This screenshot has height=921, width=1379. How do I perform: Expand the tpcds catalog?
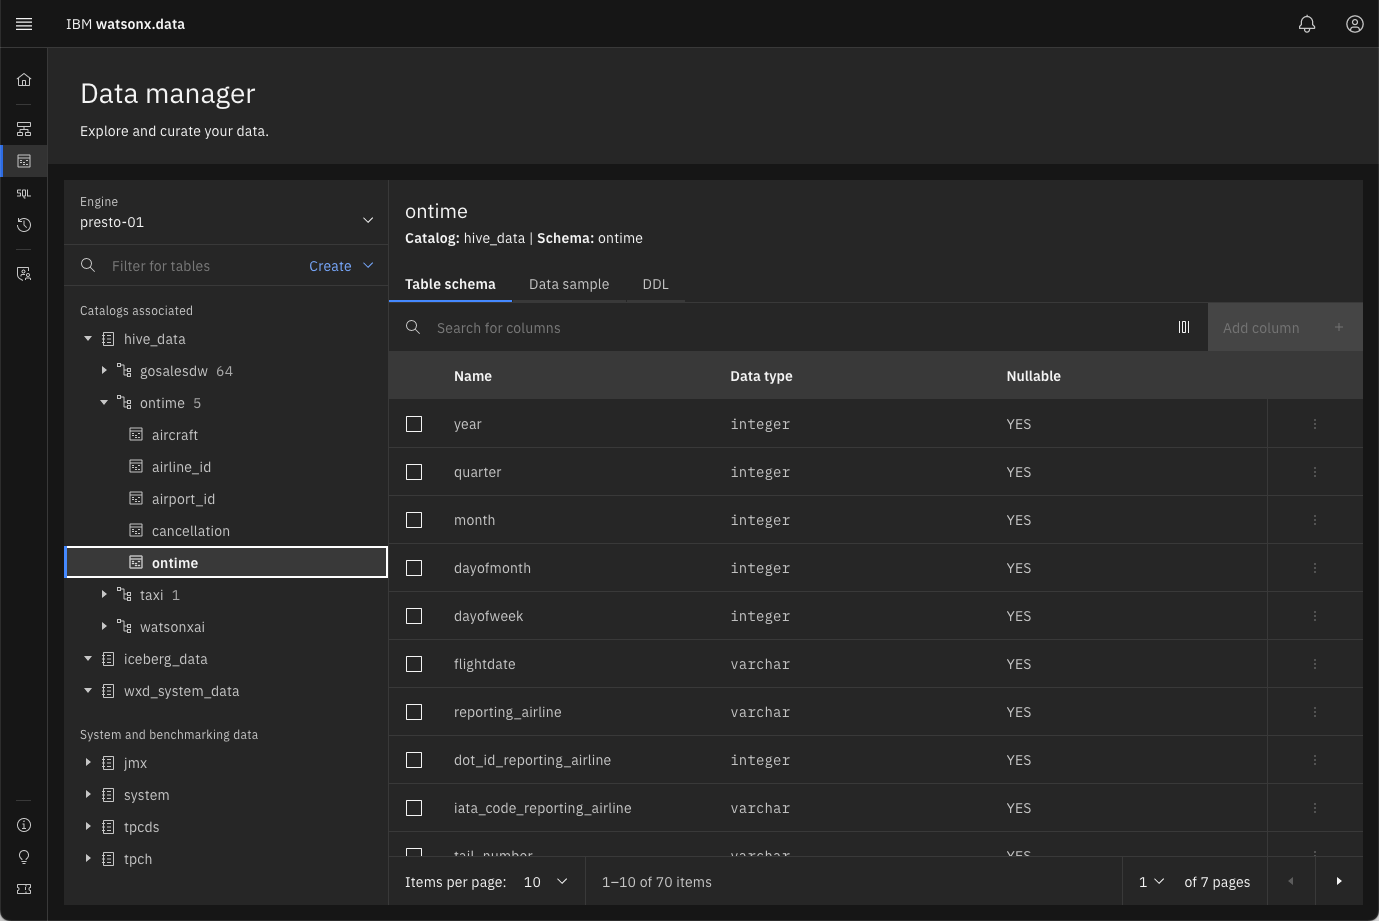pyautogui.click(x=88, y=827)
